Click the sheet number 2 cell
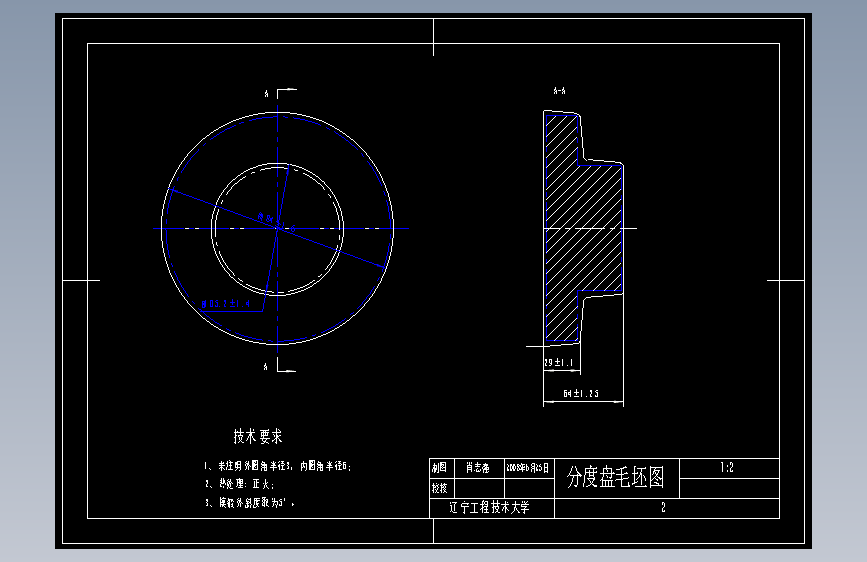 [666, 508]
